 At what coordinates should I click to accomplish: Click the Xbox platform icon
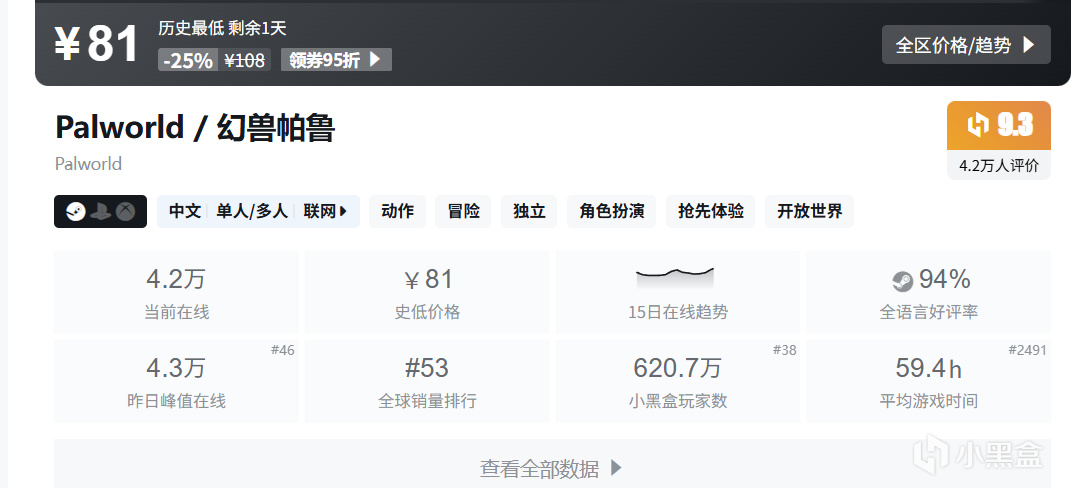coord(125,212)
